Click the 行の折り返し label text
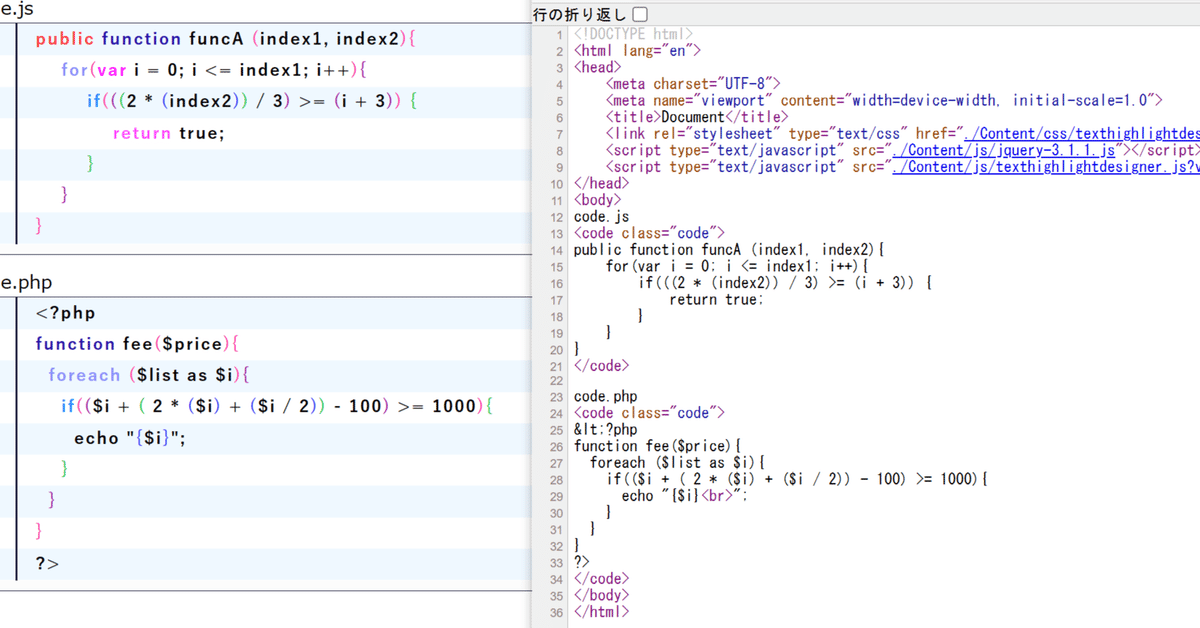Image resolution: width=1200 pixels, height=628 pixels. (x=581, y=14)
